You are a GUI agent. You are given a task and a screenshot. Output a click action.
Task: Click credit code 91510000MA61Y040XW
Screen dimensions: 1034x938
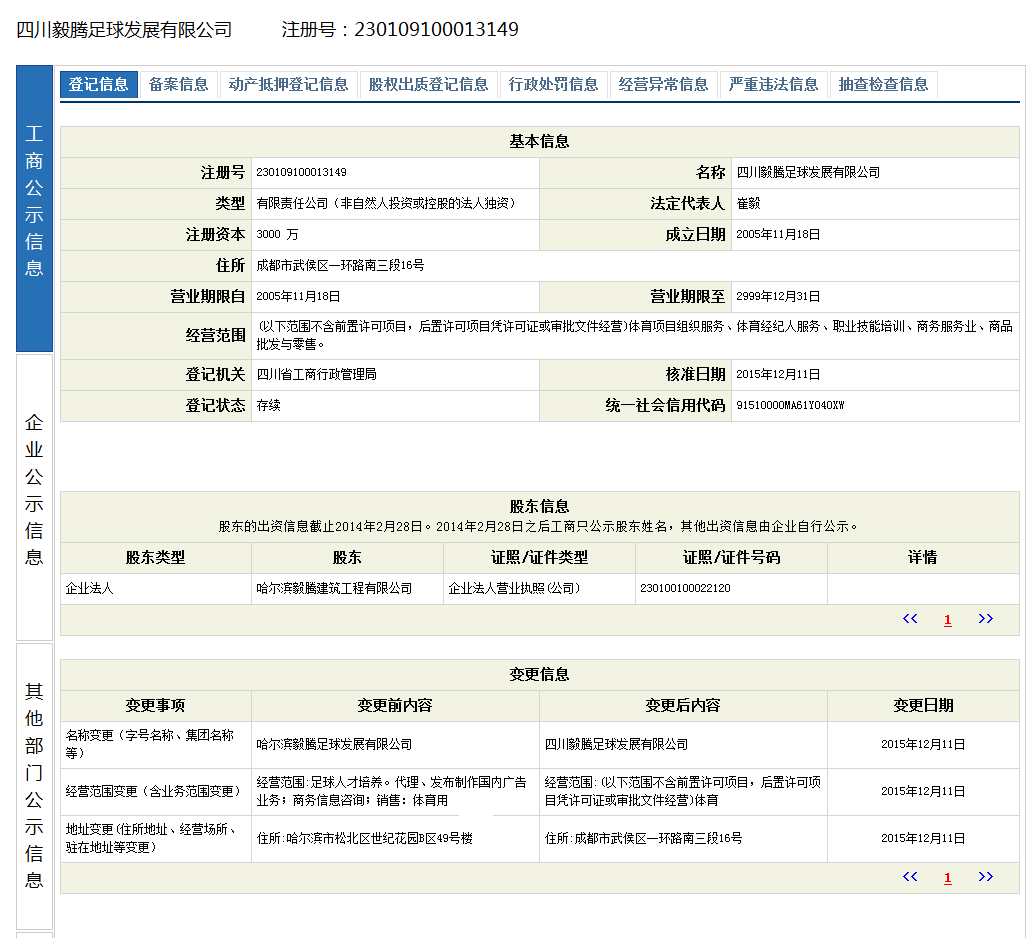click(790, 405)
